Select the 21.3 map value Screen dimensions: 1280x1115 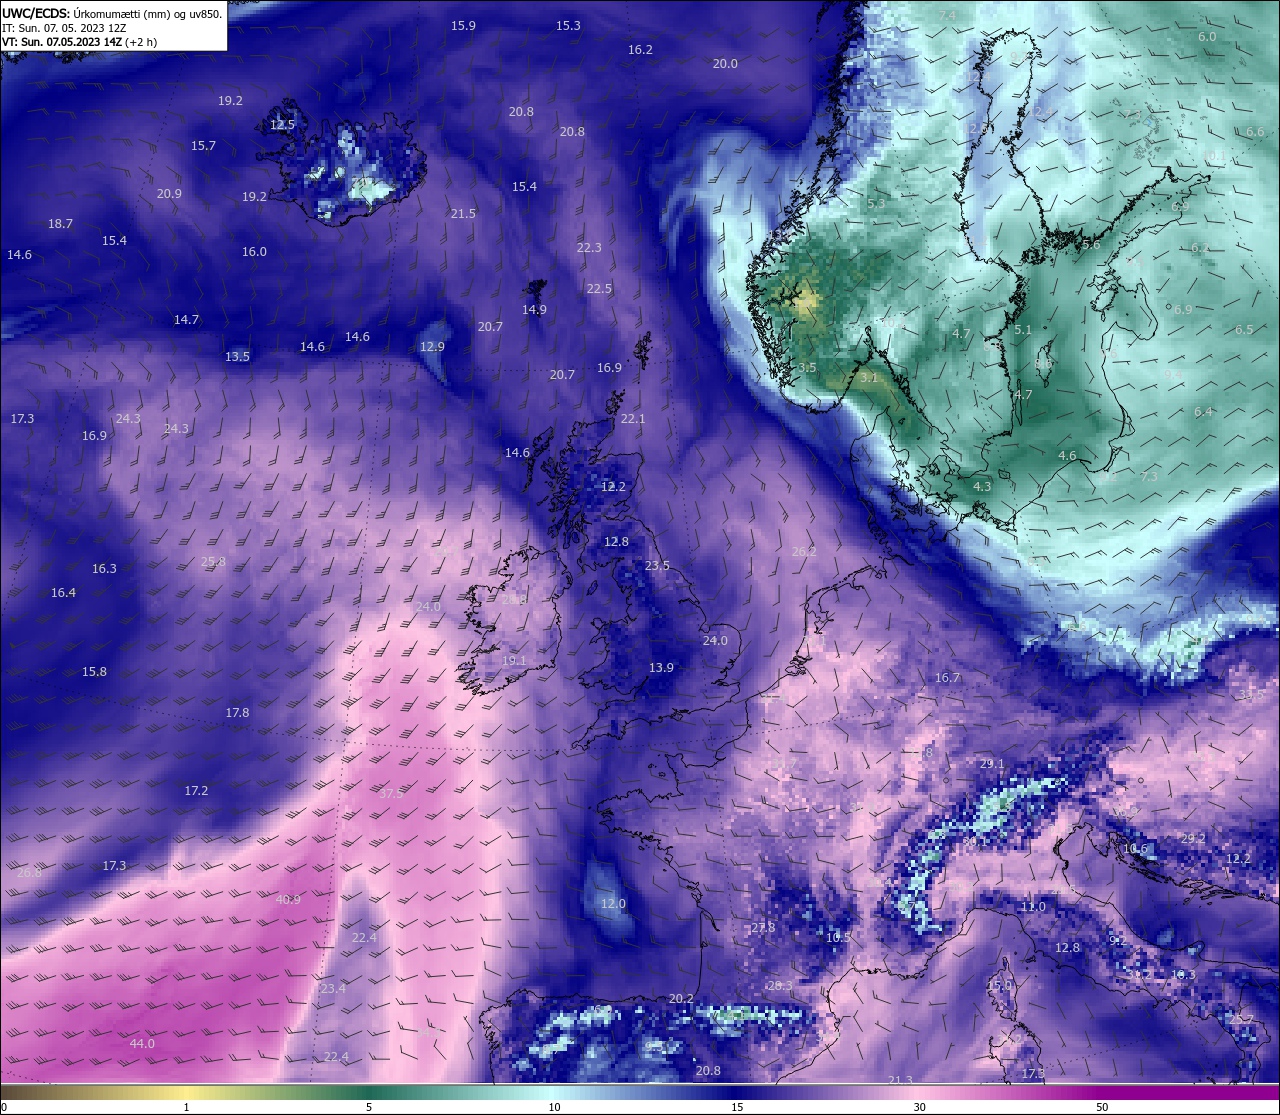point(900,1081)
